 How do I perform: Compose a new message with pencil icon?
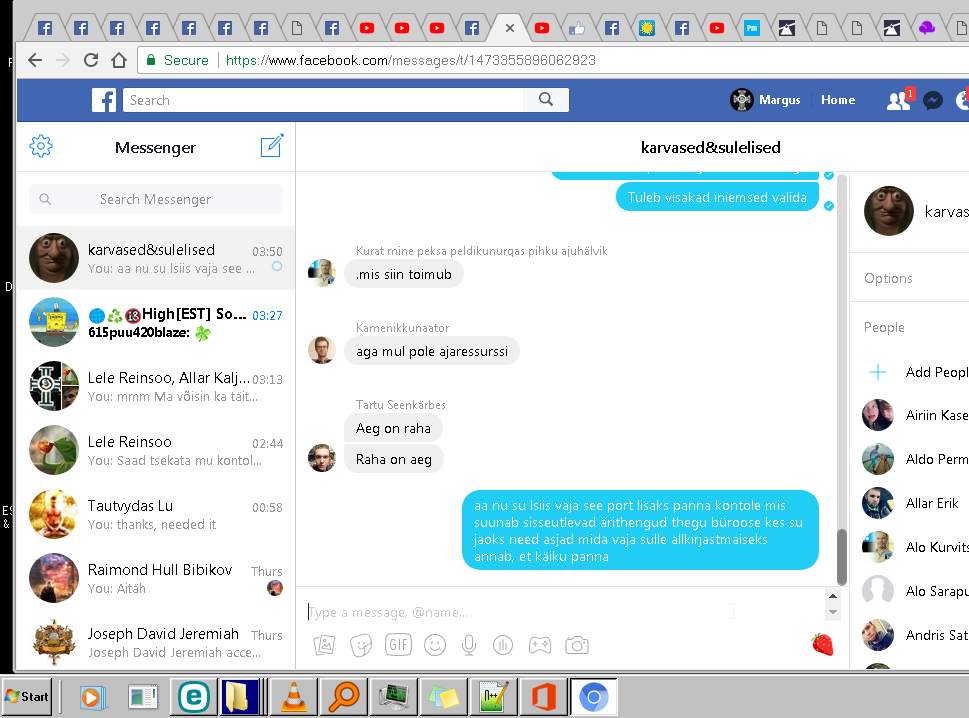(x=272, y=146)
